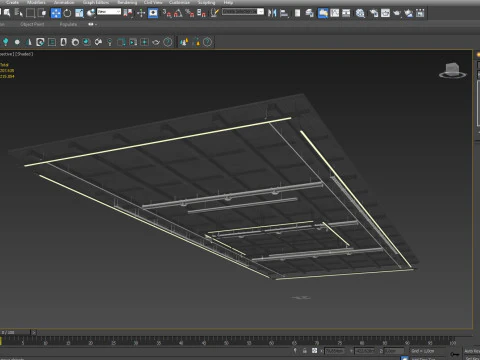Toggle the Scene Explorer icon
Image resolution: width=480 pixels, height=360 pixels.
(297, 13)
